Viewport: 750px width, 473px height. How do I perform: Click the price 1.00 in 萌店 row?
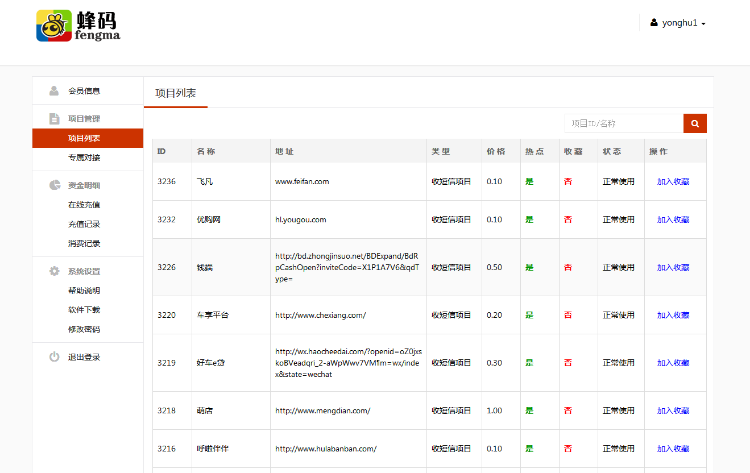point(494,410)
